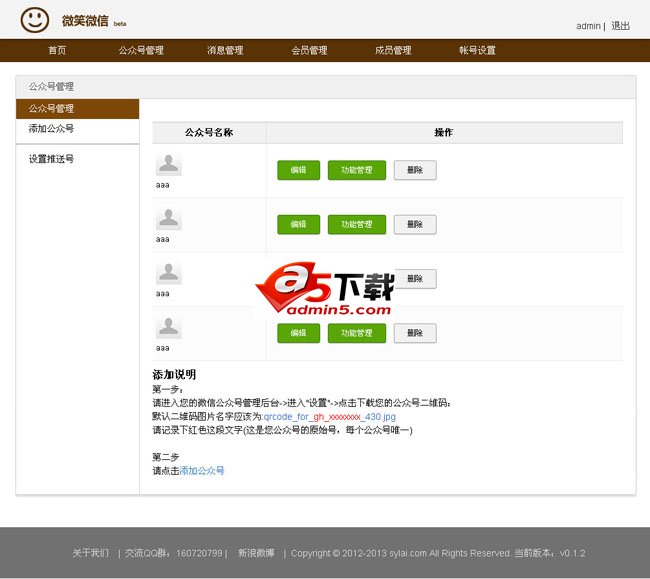650x579 pixels.
Task: Click 删除 button in the third row
Action: tap(415, 279)
